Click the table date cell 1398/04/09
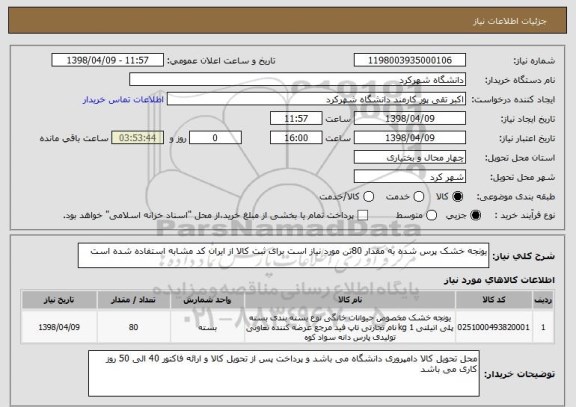 point(59,327)
